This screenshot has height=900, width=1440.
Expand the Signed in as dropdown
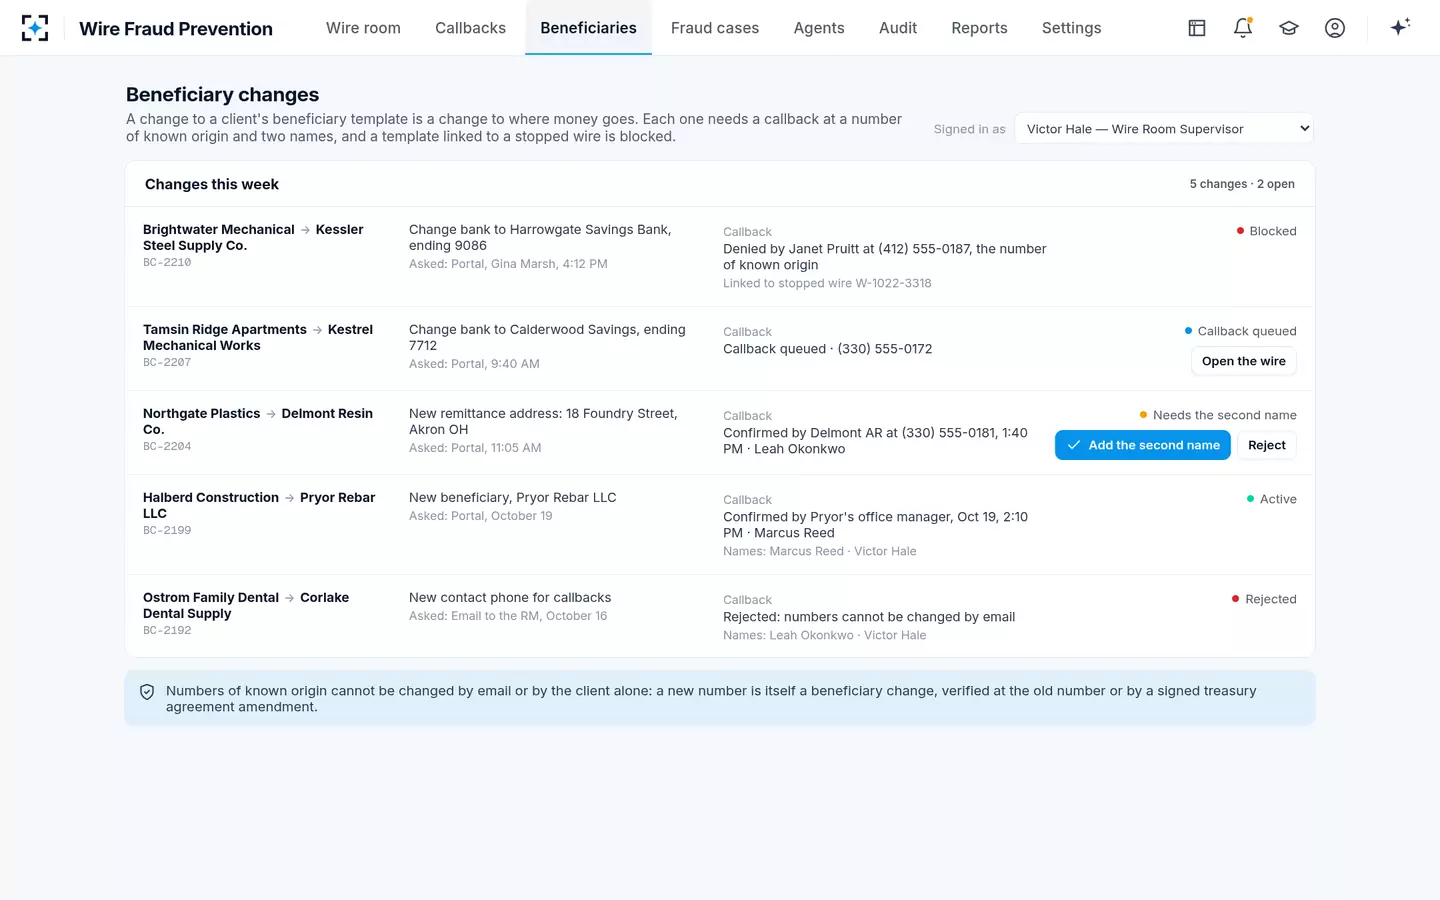click(x=1164, y=129)
